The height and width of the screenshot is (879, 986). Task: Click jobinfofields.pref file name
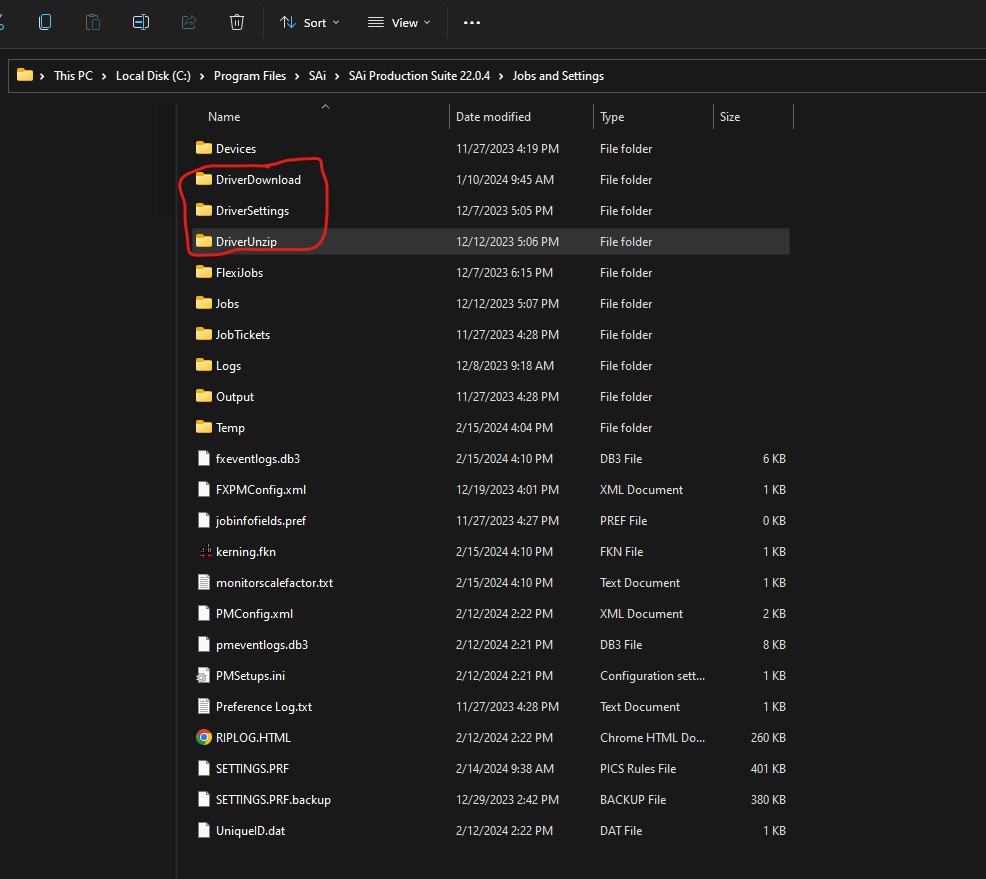coord(261,521)
